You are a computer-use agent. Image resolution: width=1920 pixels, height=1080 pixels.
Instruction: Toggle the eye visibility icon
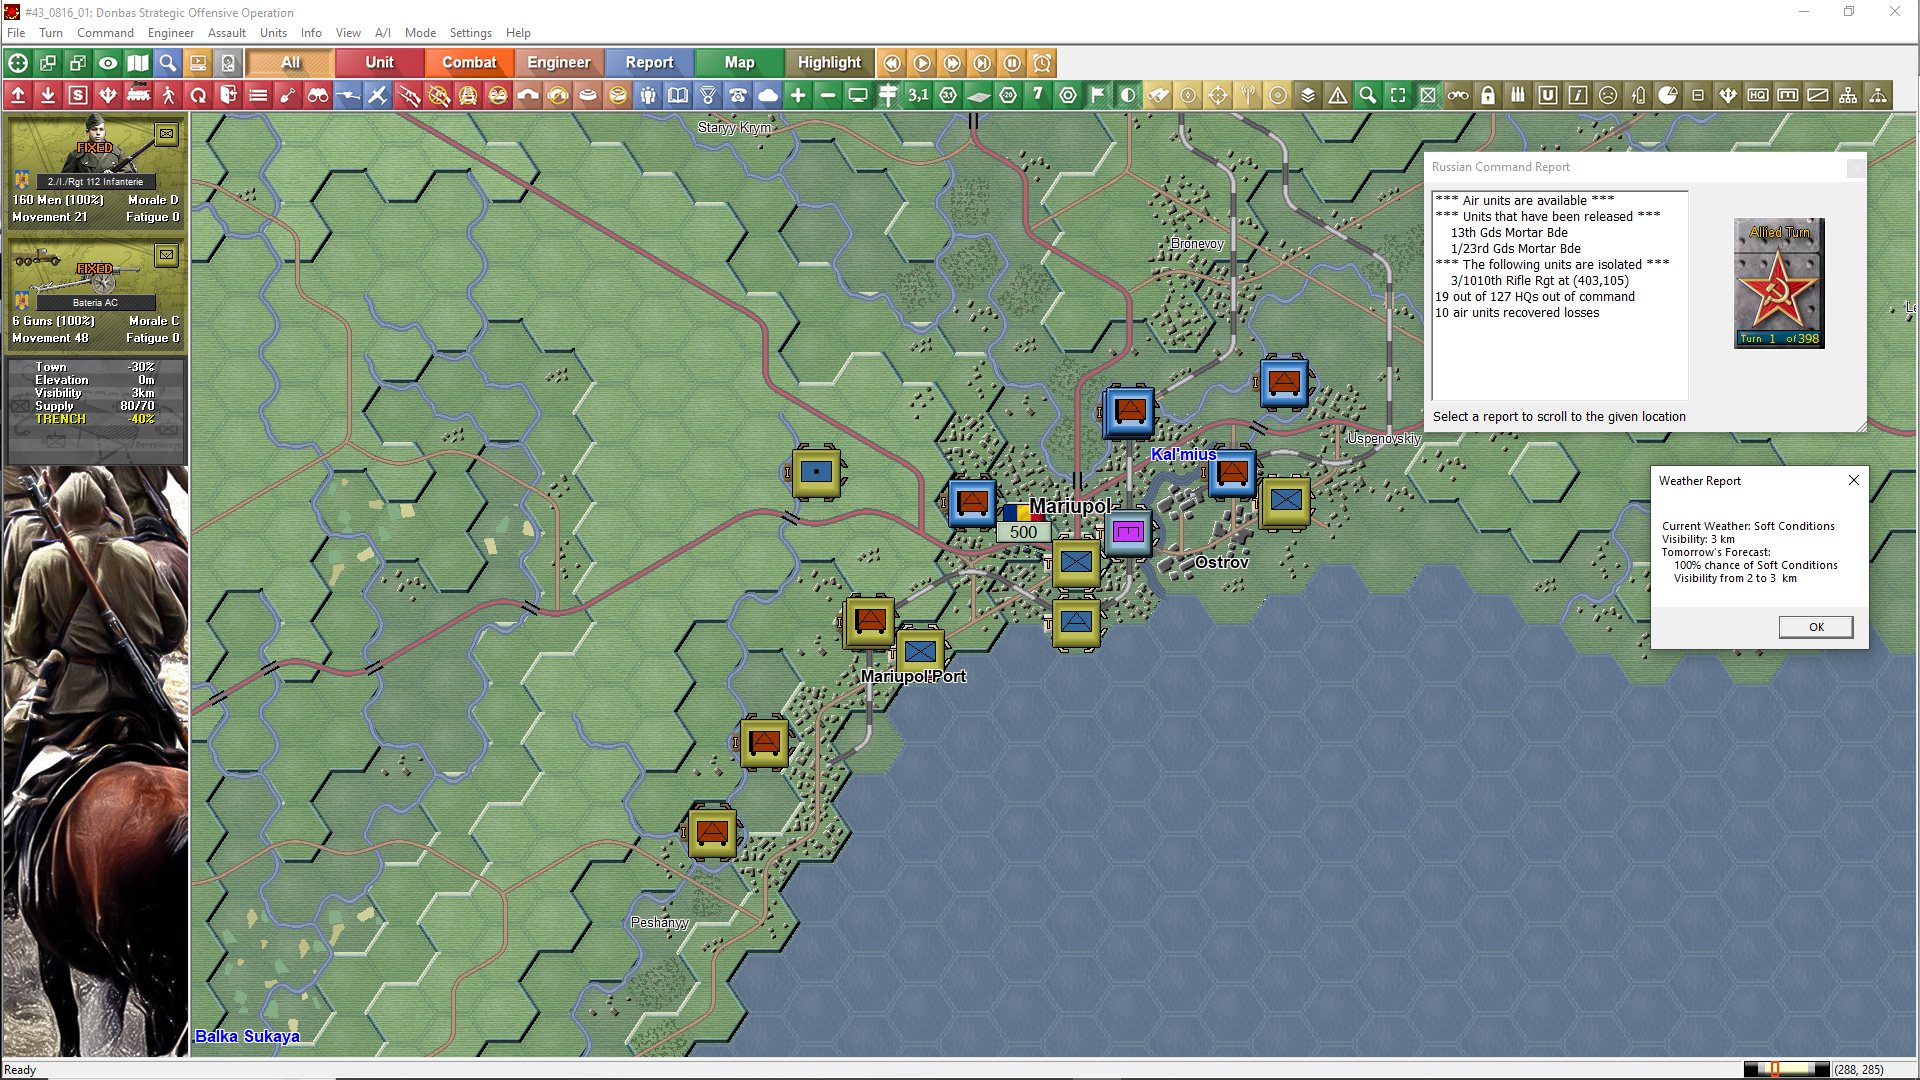coord(108,63)
